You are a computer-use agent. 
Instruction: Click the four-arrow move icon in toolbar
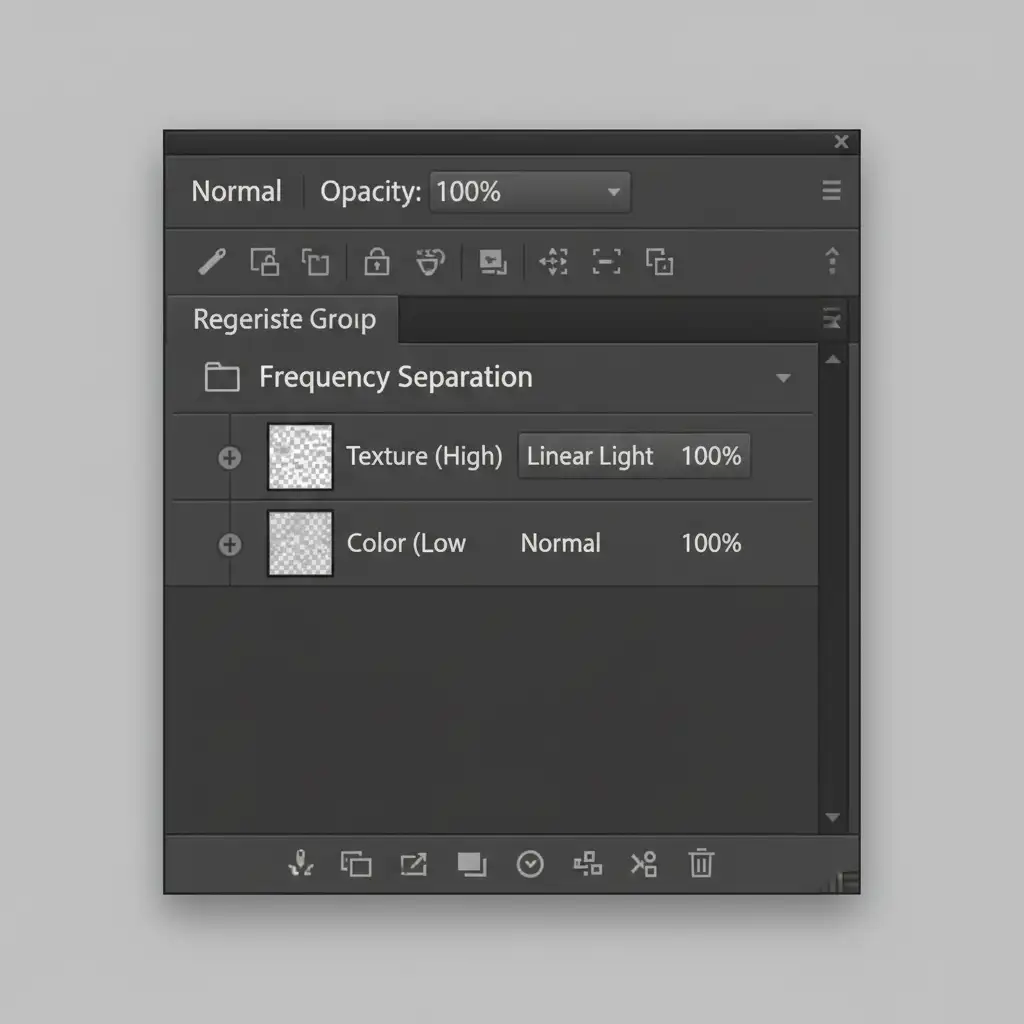(x=553, y=262)
